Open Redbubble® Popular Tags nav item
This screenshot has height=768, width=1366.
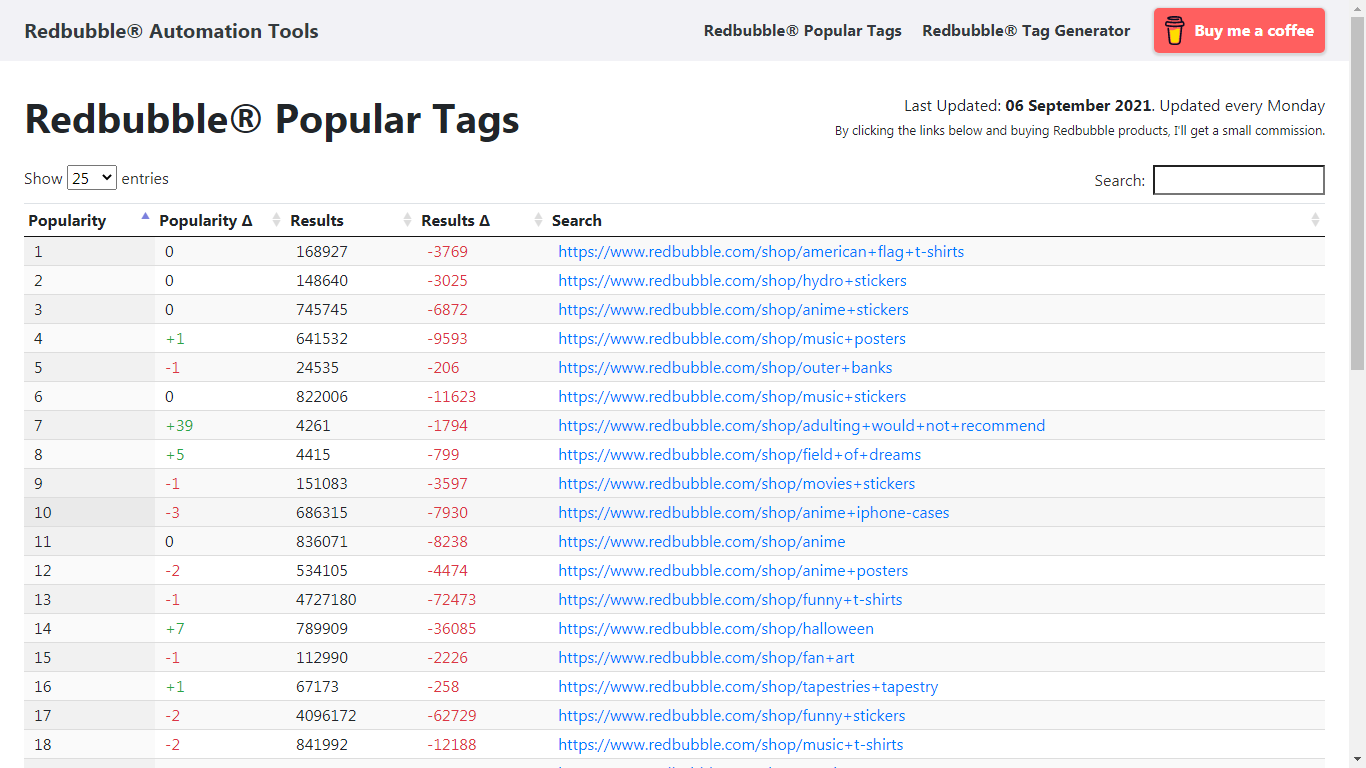coord(803,30)
